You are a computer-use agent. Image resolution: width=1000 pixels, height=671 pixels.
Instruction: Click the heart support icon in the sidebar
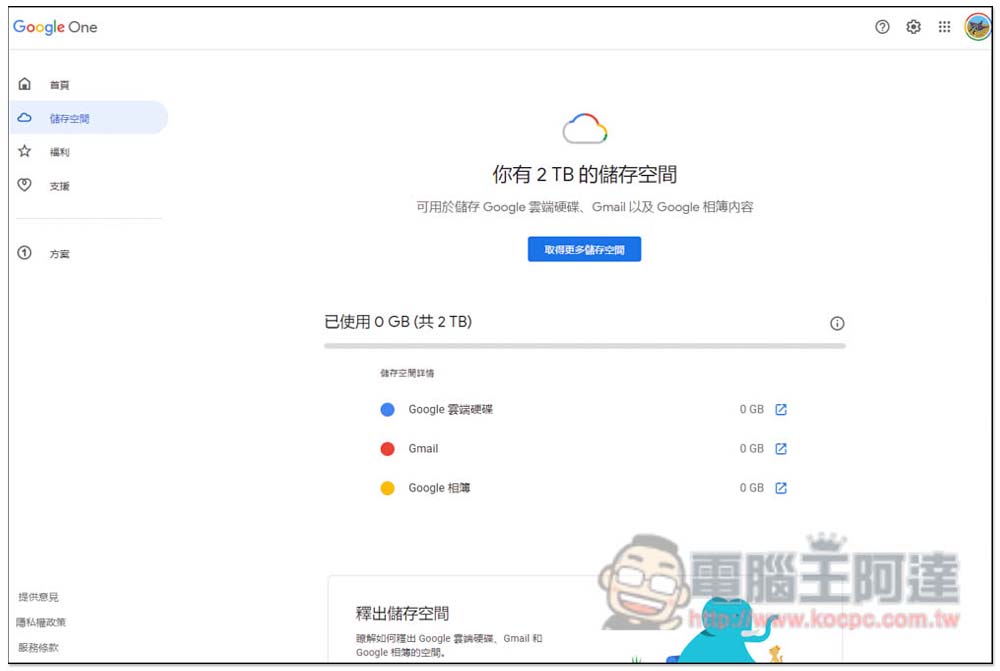coord(24,185)
